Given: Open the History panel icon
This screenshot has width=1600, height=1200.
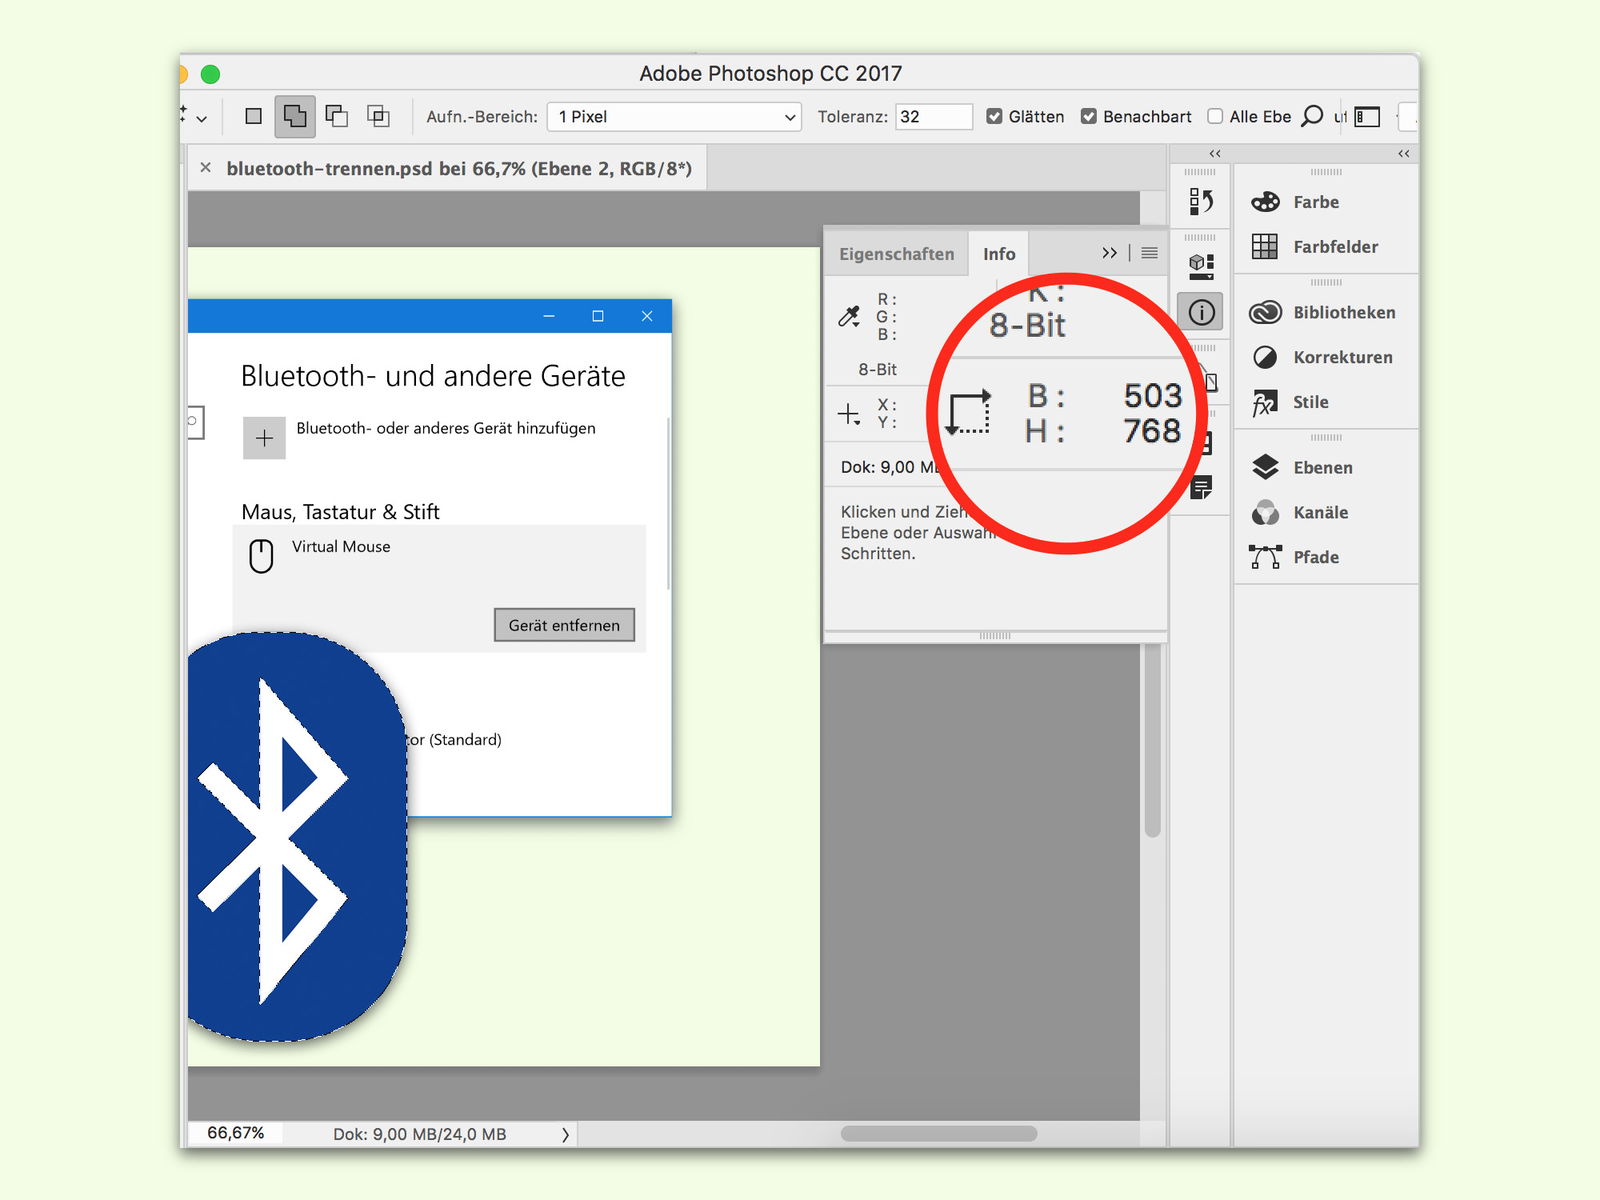Looking at the screenshot, I should pos(1201,202).
